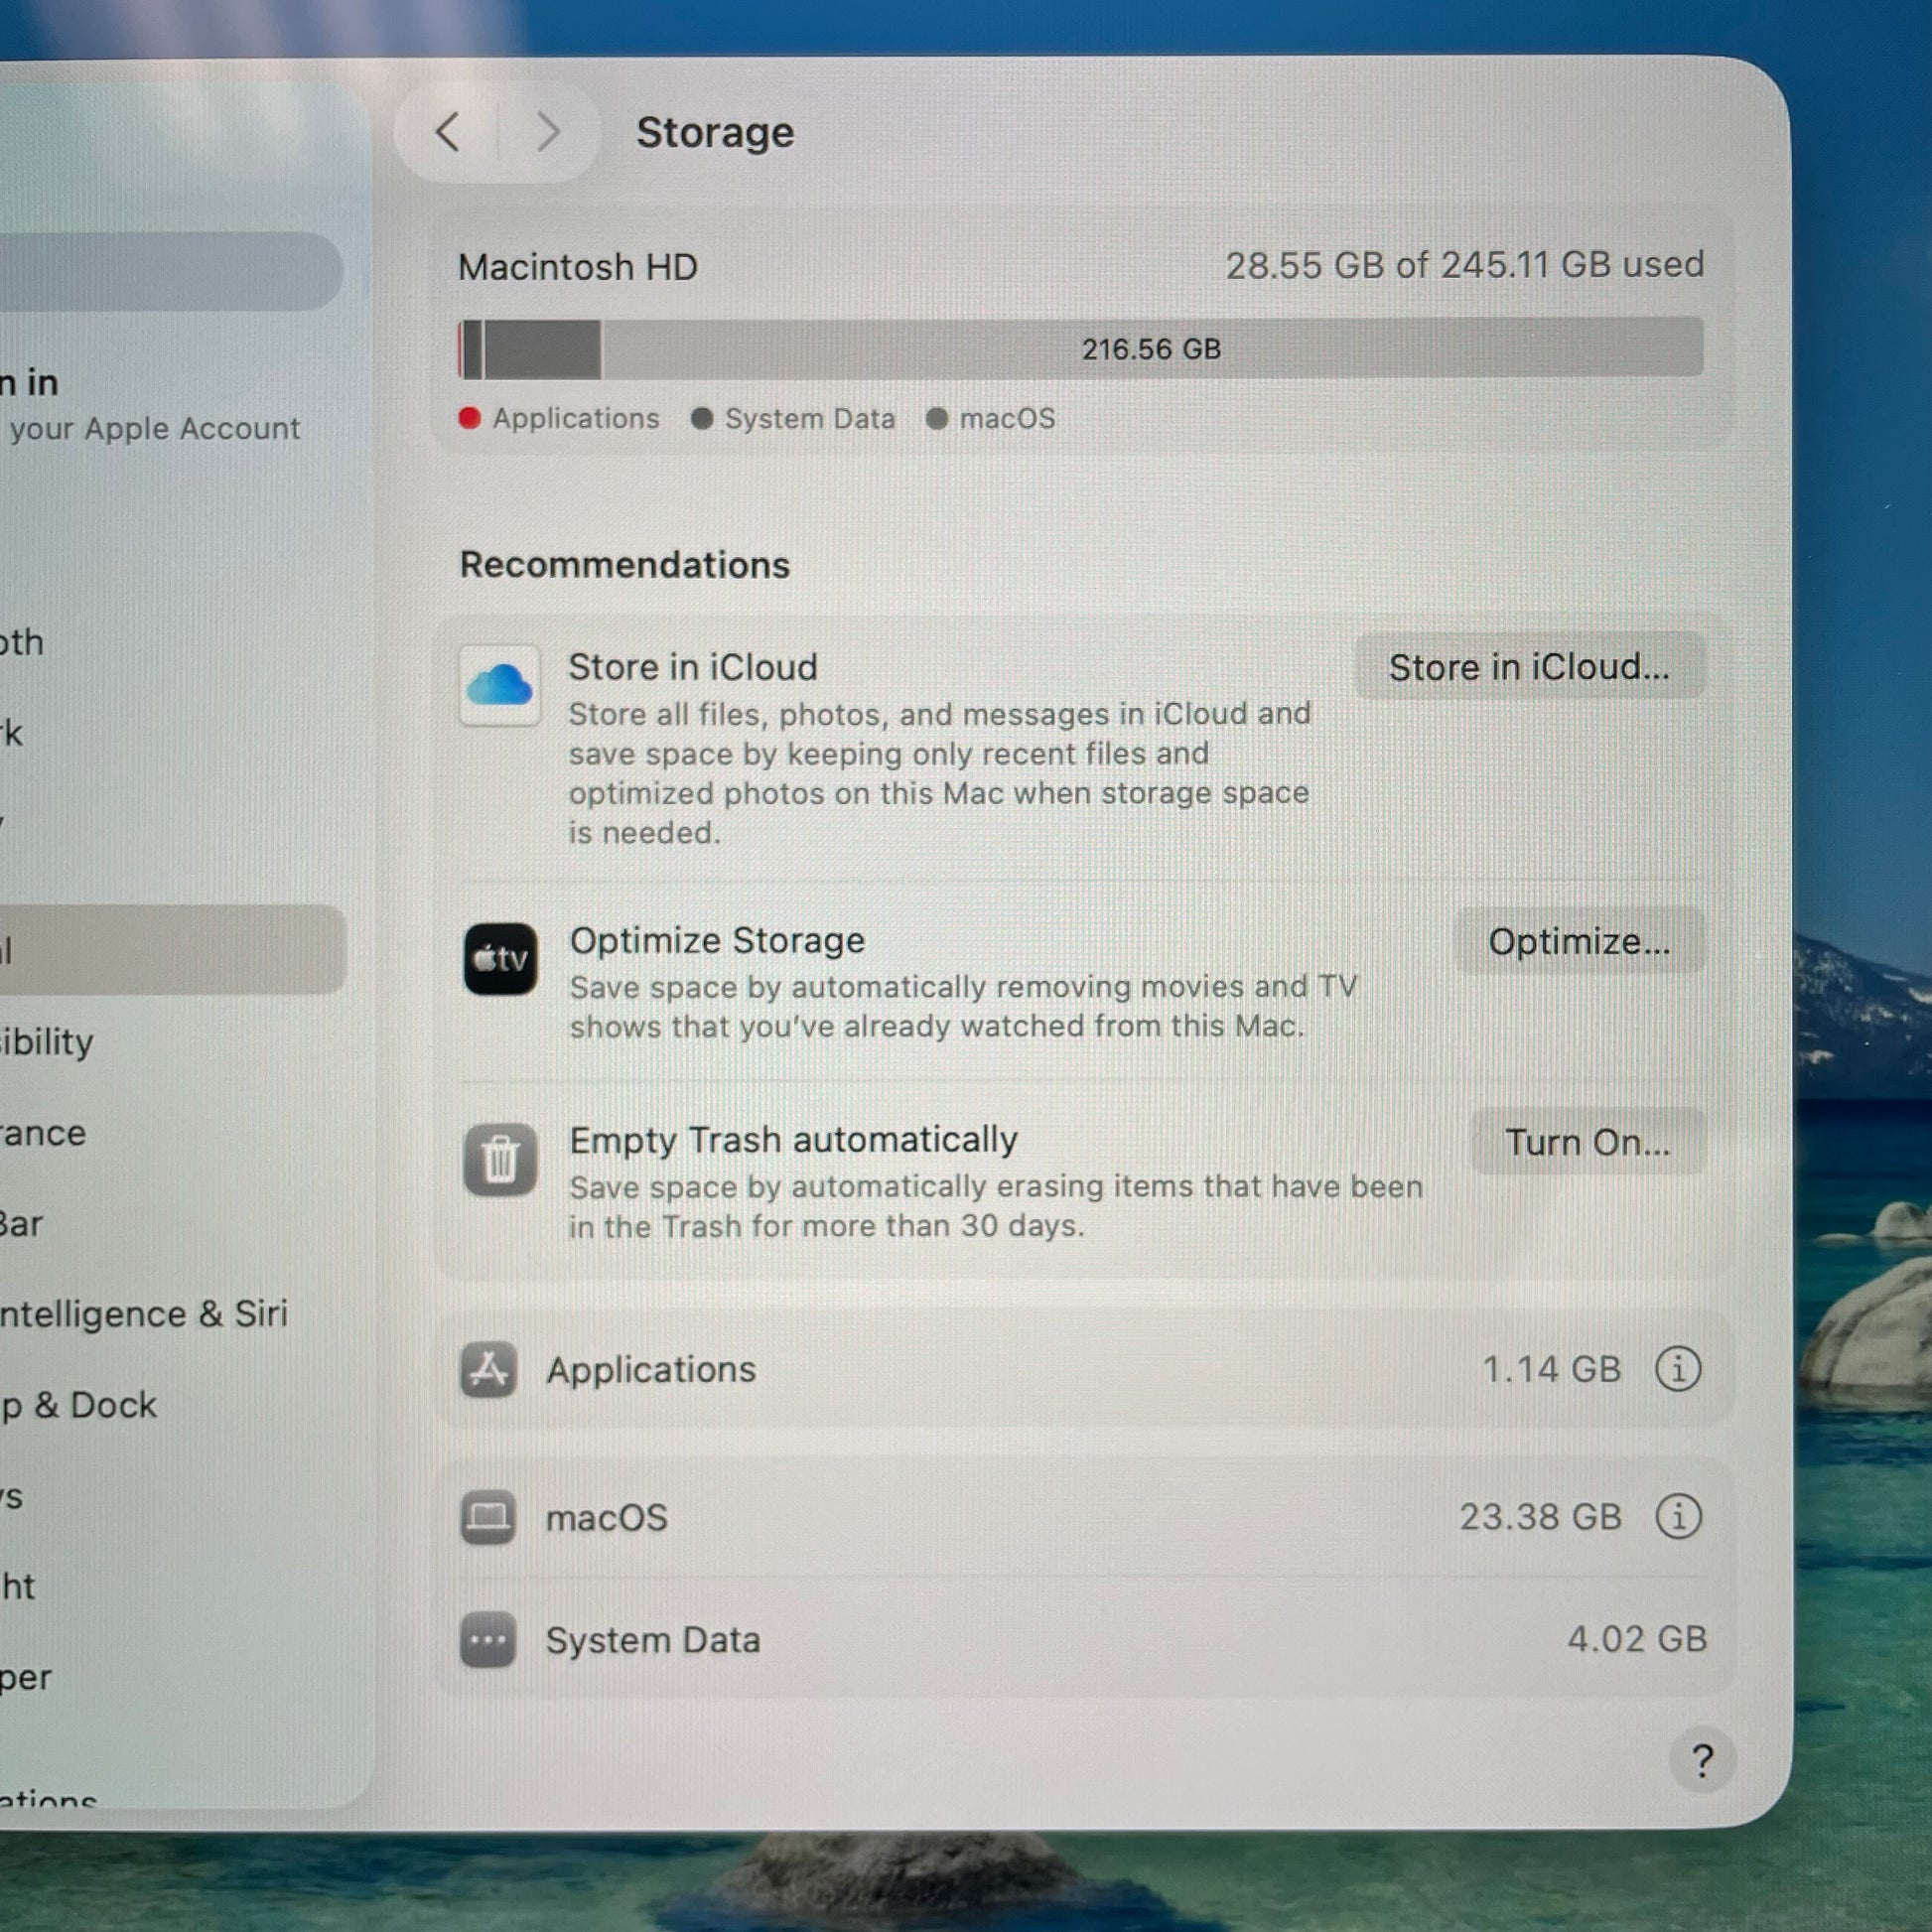The width and height of the screenshot is (1932, 1932).
Task: Sign in with your Apple Account
Action: pyautogui.click(x=150, y=405)
